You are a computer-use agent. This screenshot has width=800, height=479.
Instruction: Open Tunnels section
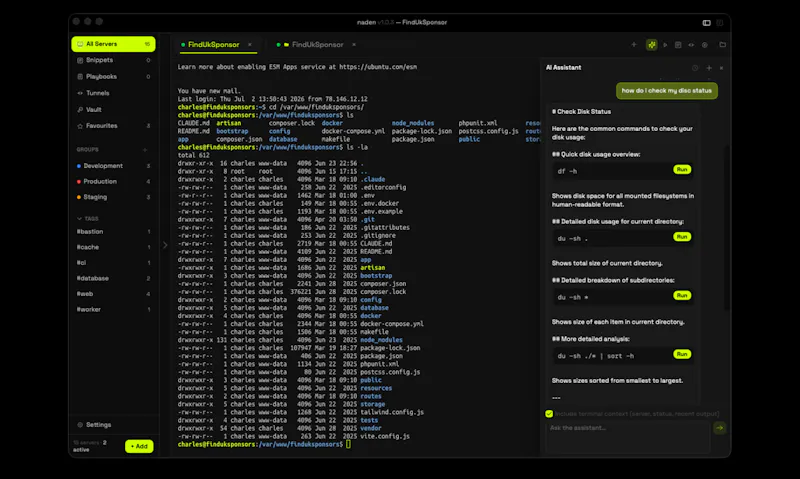click(x=113, y=93)
